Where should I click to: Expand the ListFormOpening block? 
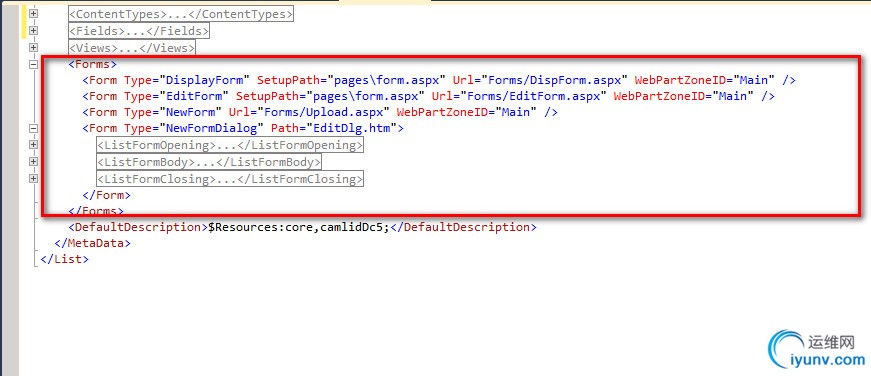click(33, 145)
